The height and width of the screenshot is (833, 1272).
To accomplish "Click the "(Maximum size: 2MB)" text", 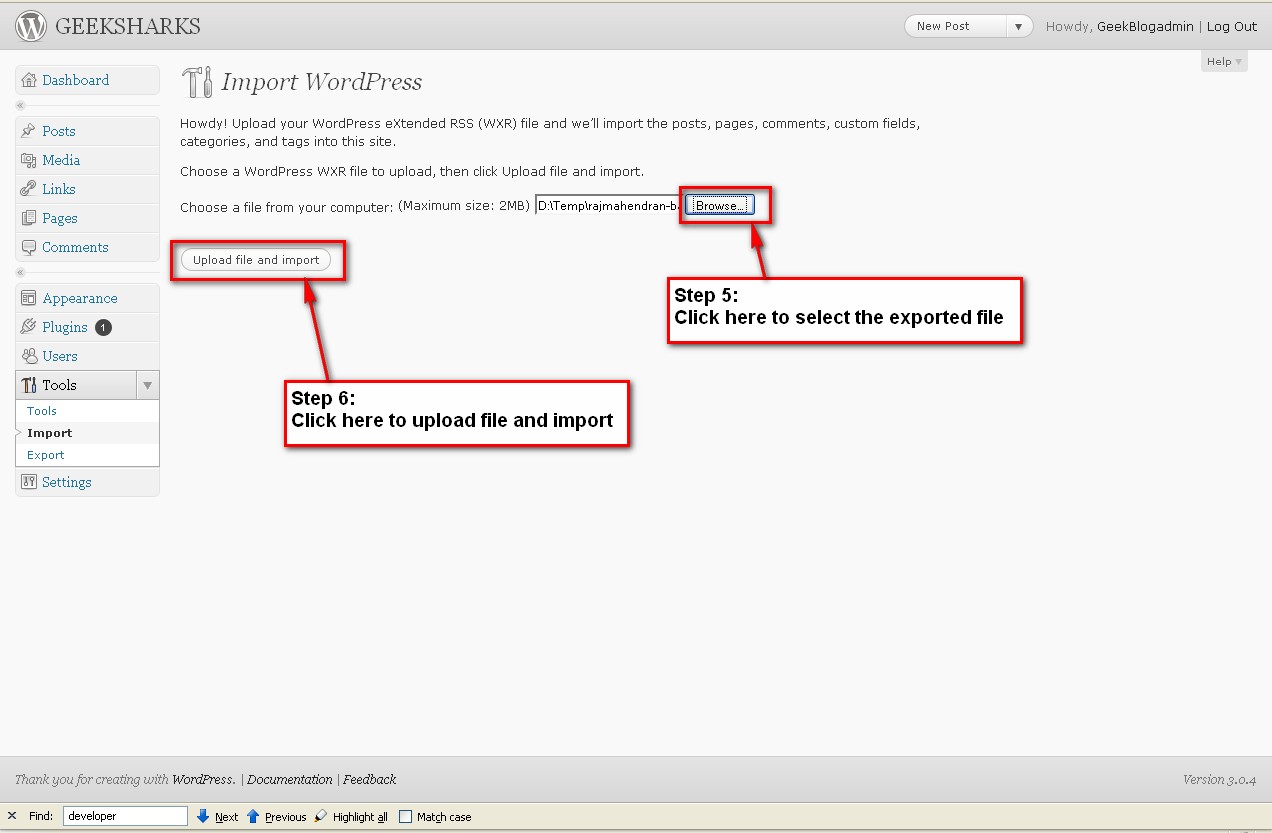I will pos(464,206).
